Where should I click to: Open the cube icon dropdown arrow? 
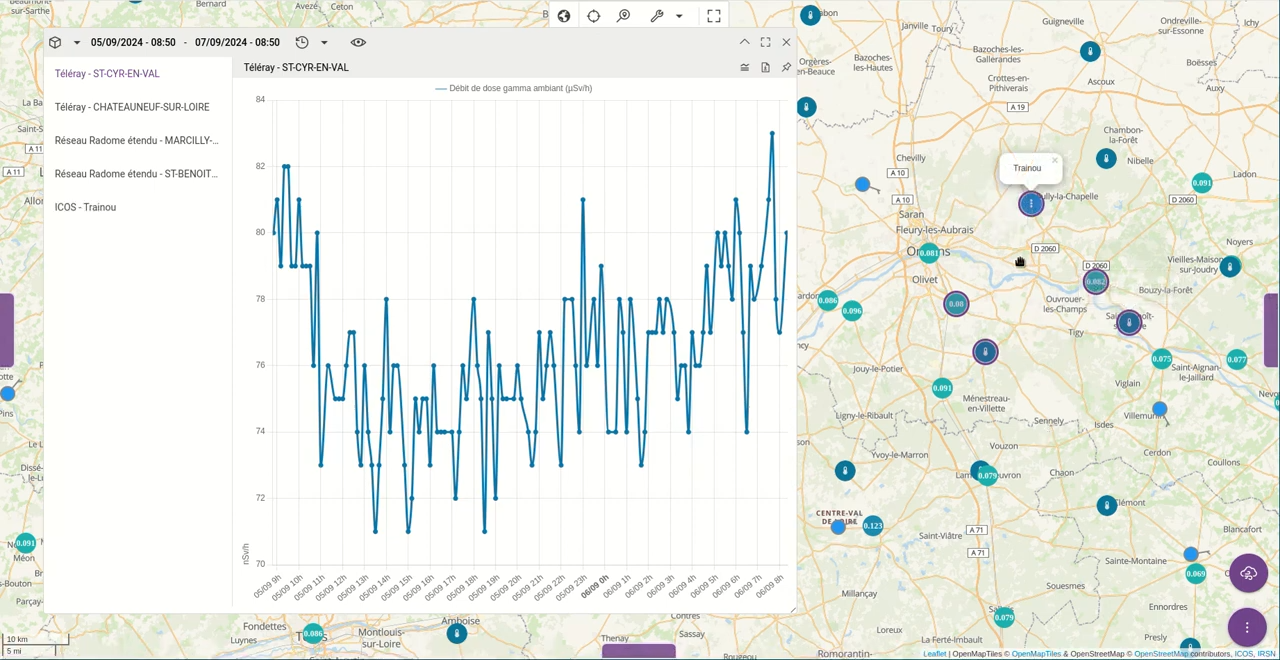pyautogui.click(x=77, y=43)
